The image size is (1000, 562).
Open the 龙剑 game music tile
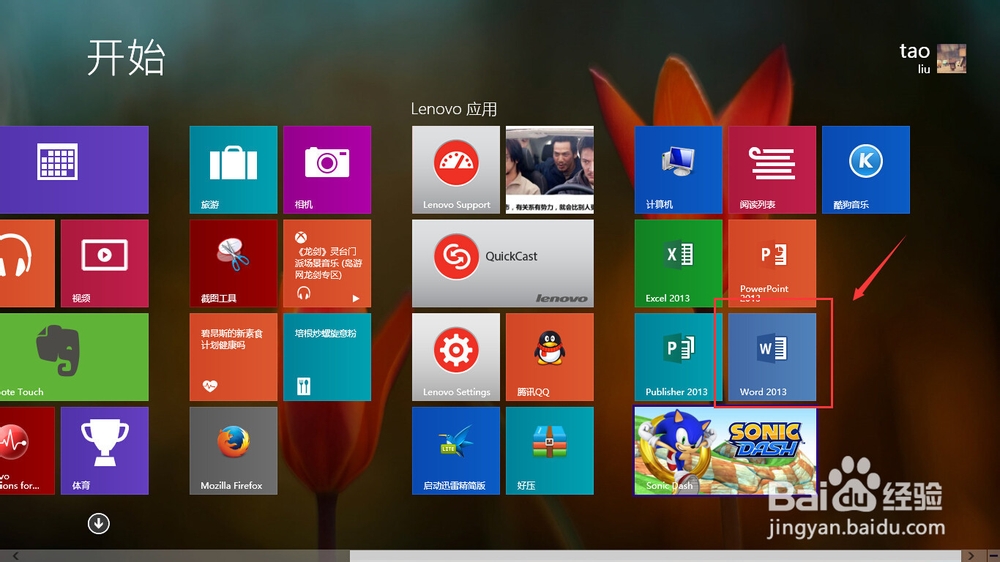pyautogui.click(x=327, y=263)
